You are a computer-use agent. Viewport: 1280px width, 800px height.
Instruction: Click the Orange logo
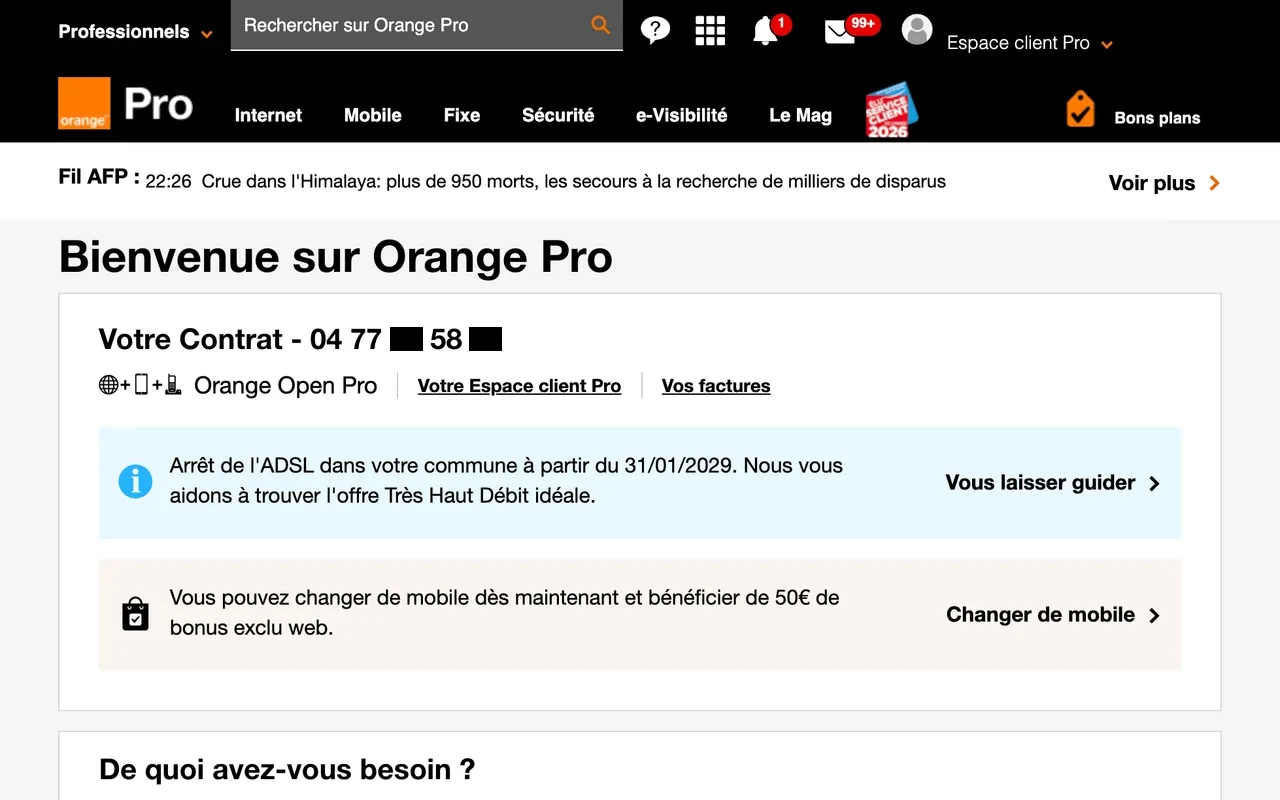point(84,103)
